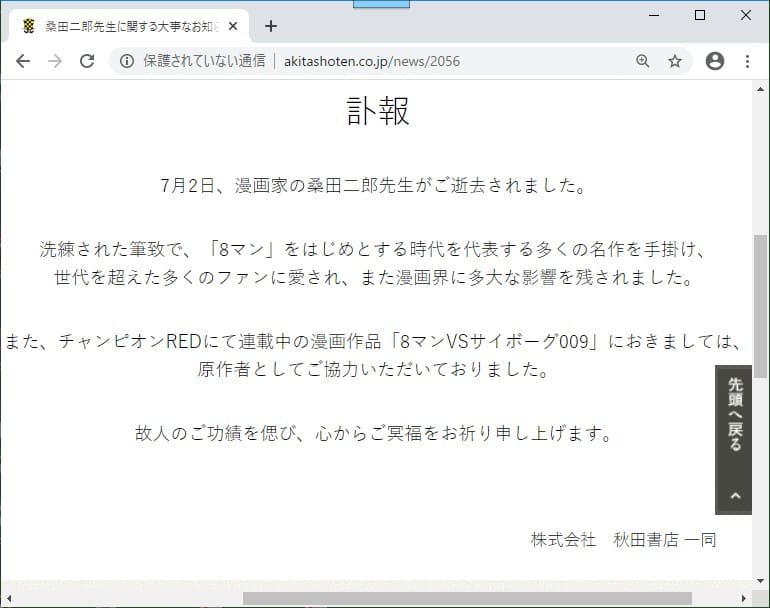Image resolution: width=770 pixels, height=608 pixels.
Task: Click the vertical scrollbar up arrow
Action: [x=761, y=89]
